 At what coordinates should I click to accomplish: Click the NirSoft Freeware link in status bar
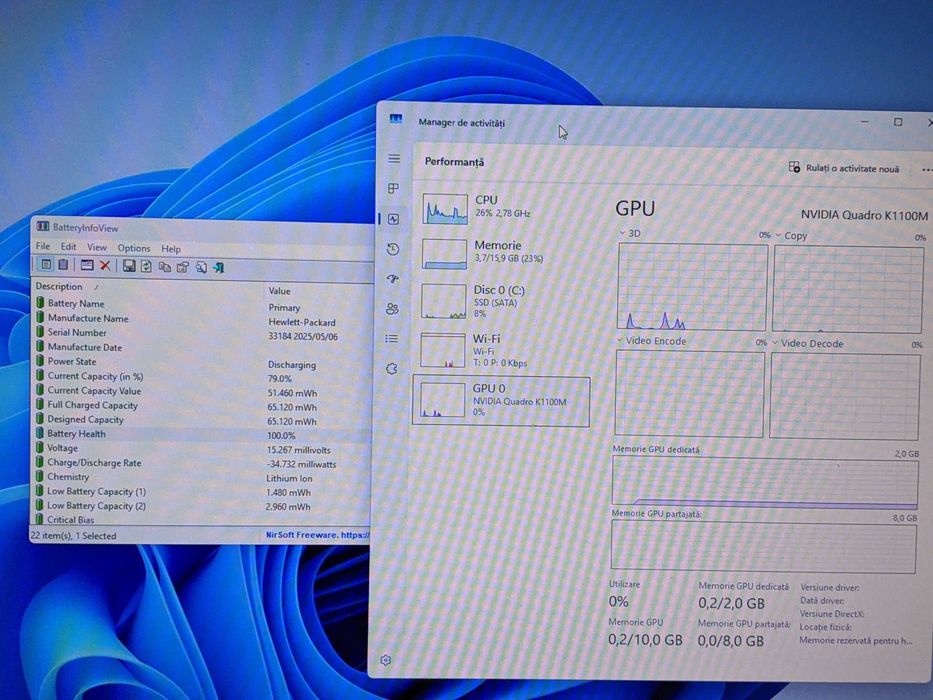(x=317, y=535)
